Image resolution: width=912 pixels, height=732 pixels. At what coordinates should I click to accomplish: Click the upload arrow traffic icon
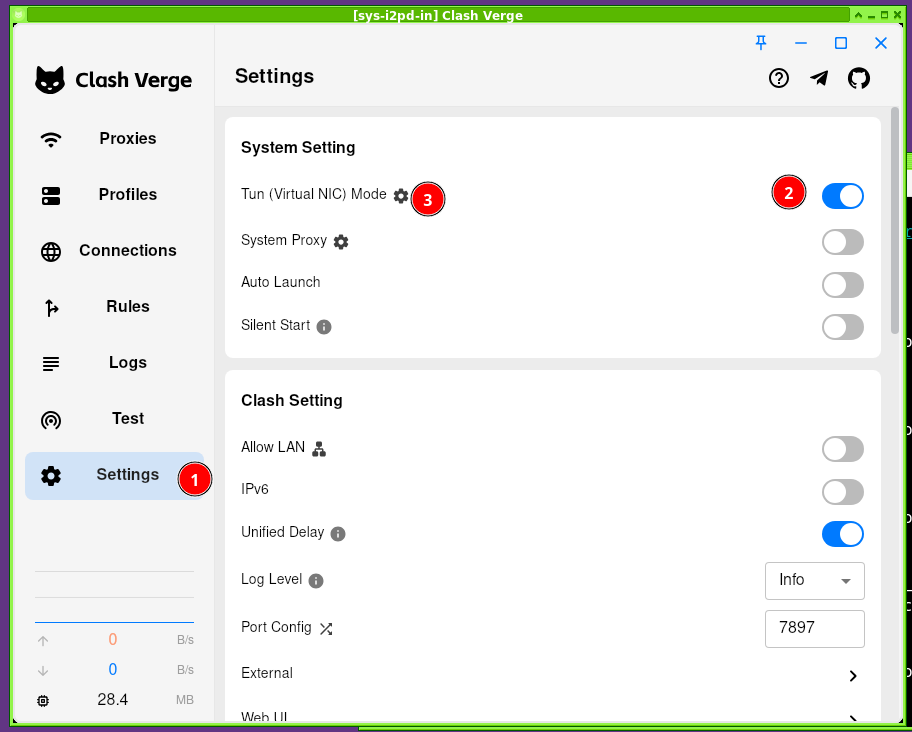click(43, 641)
